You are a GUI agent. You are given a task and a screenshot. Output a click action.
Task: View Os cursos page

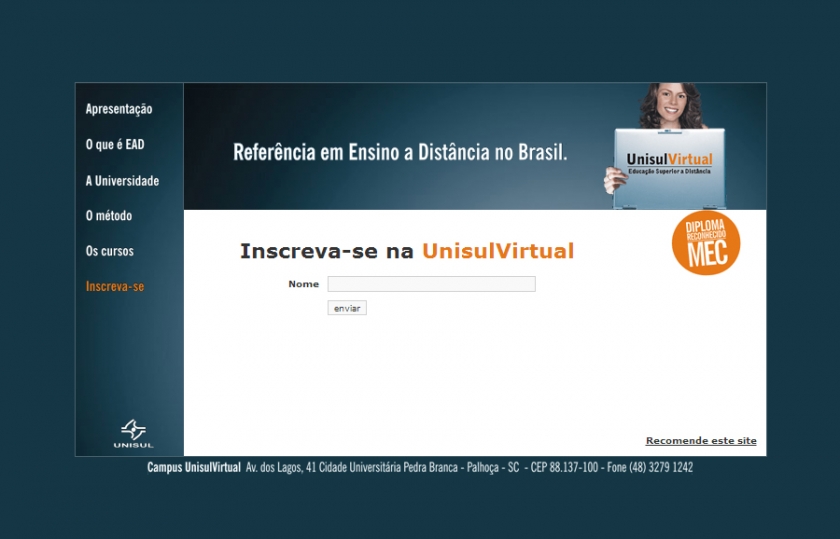coord(110,251)
